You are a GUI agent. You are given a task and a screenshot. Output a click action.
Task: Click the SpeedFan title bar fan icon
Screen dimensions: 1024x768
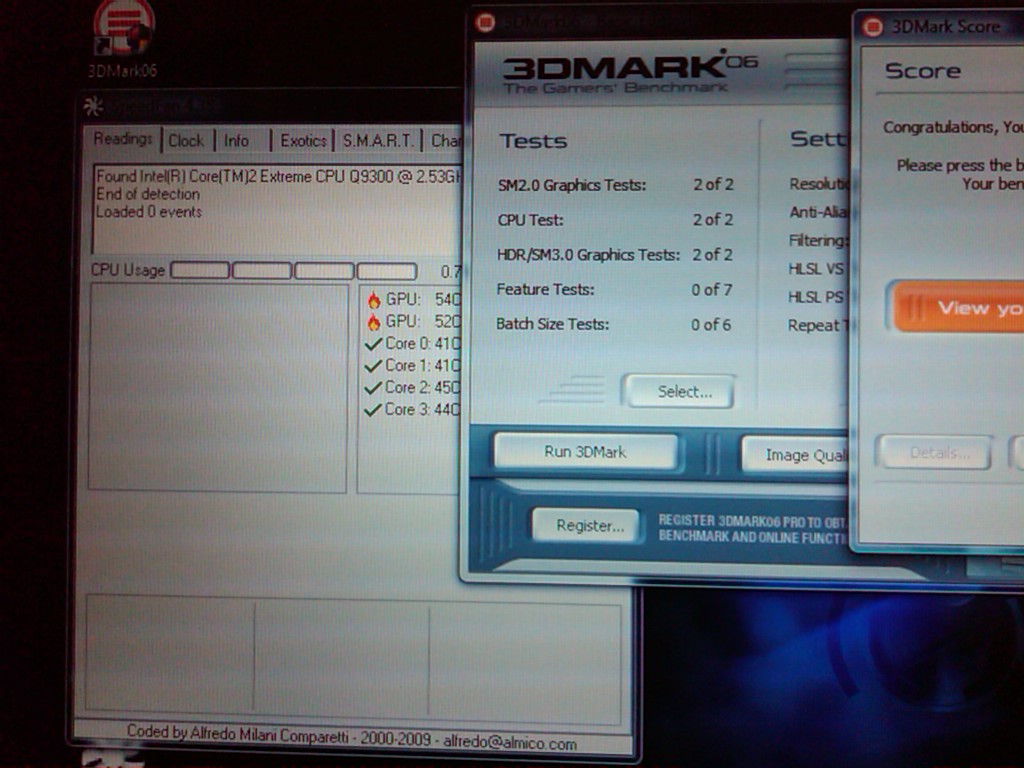coord(93,106)
